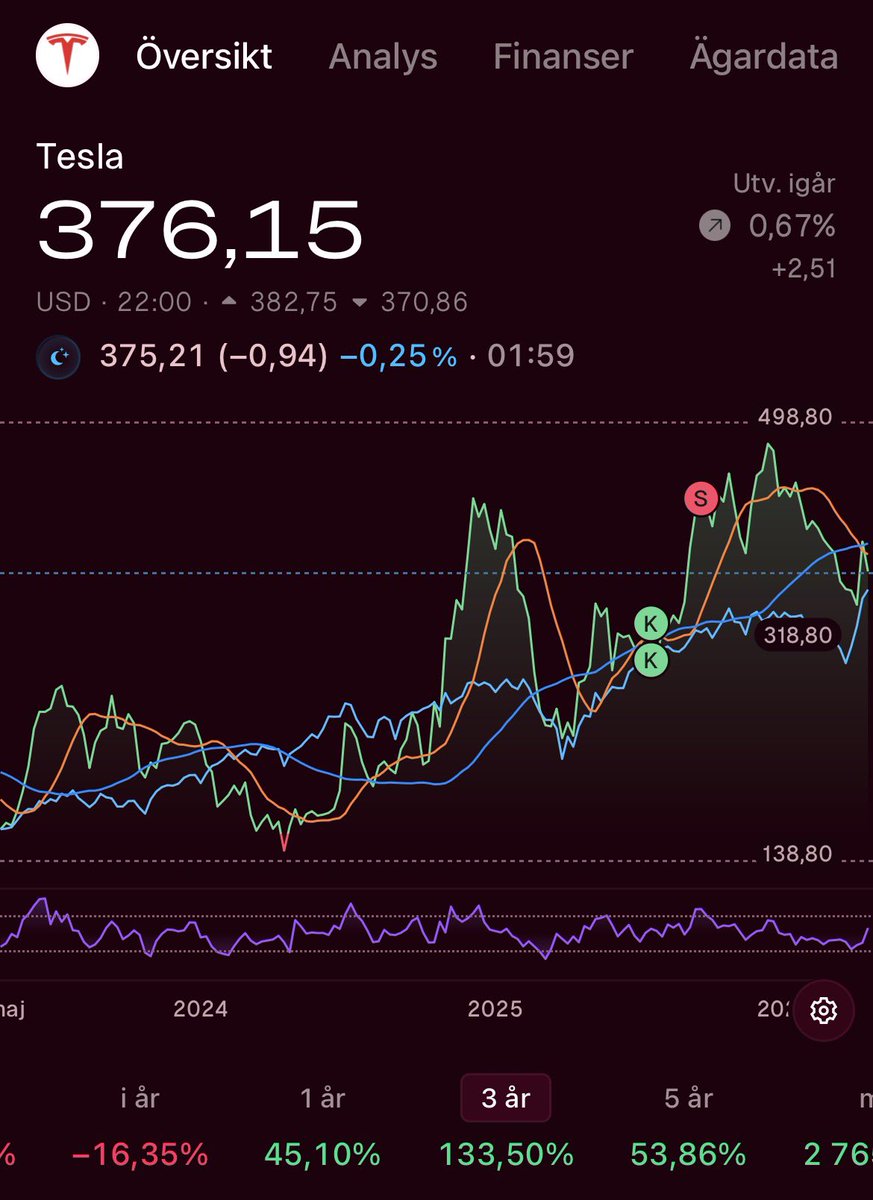
Task: Tap the red S sell marker
Action: 700,498
